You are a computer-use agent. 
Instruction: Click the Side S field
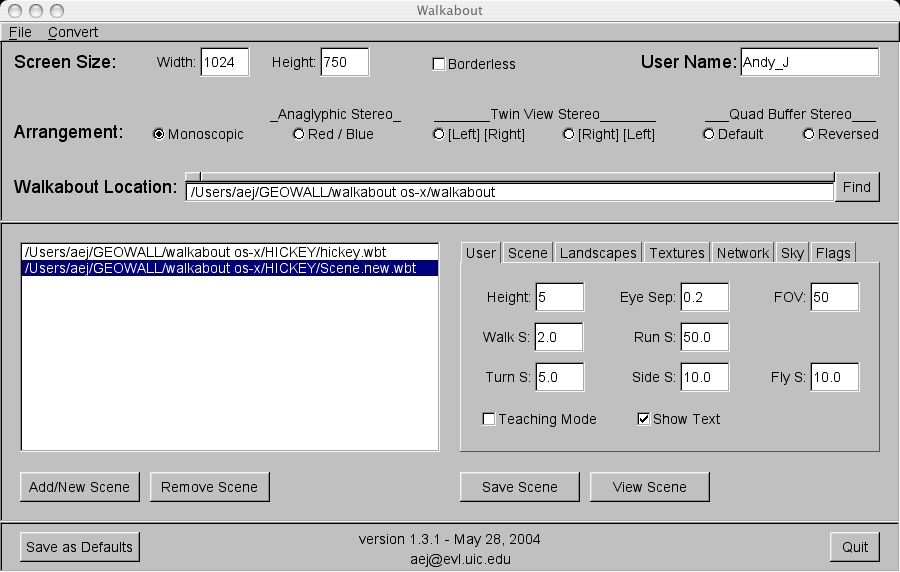(x=705, y=377)
